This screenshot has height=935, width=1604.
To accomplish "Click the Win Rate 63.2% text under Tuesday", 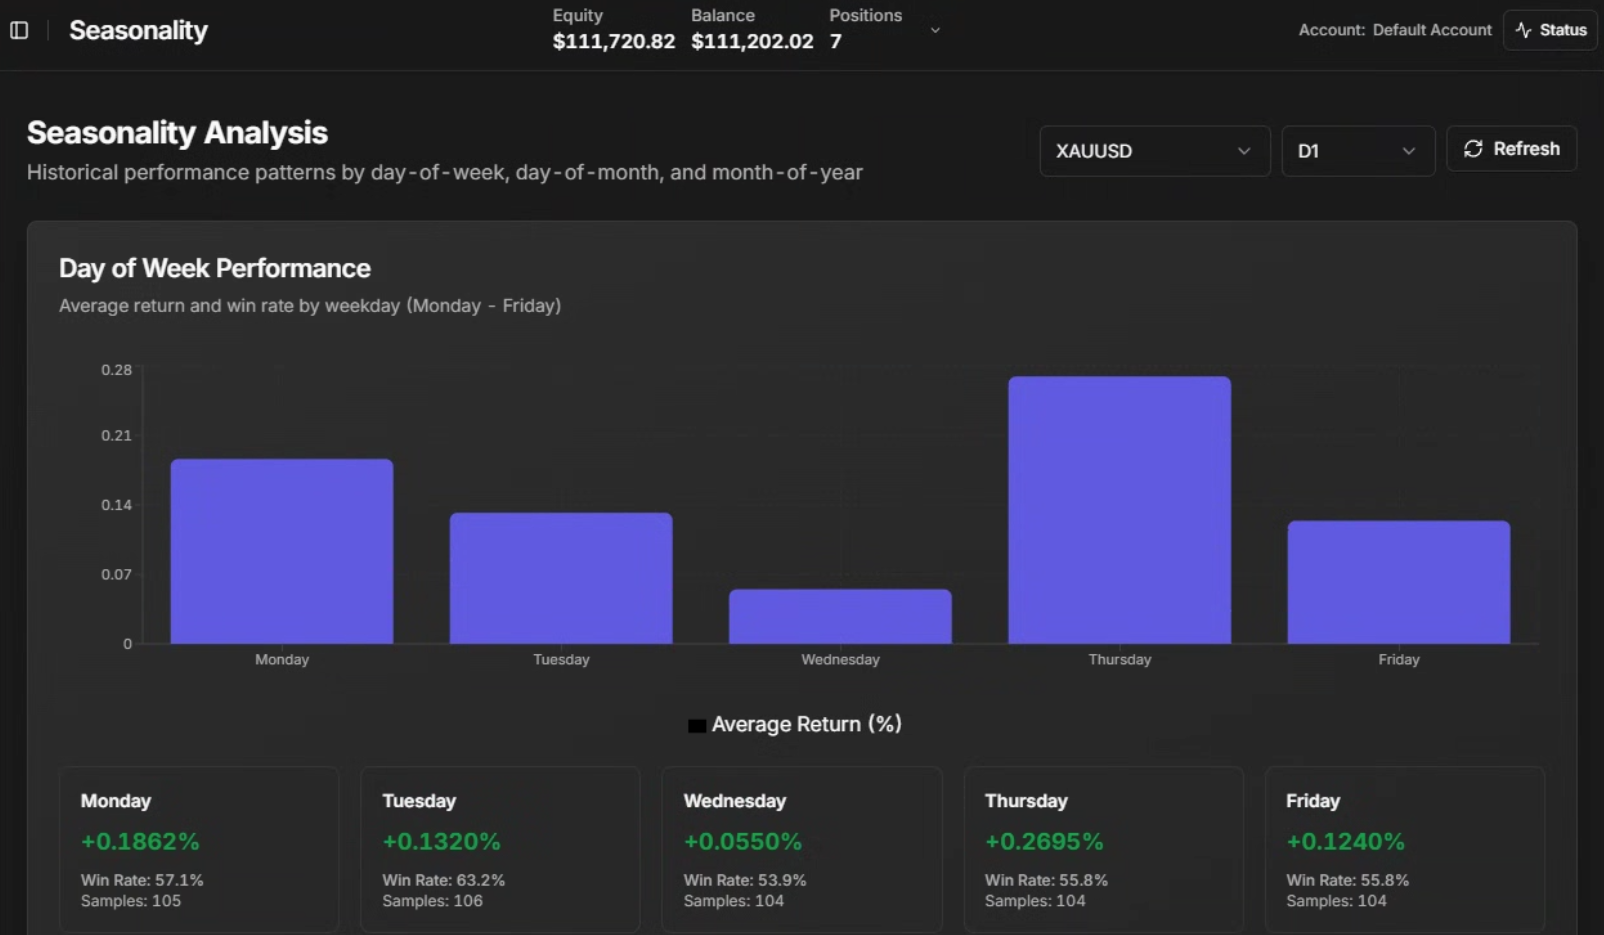I will tap(443, 880).
